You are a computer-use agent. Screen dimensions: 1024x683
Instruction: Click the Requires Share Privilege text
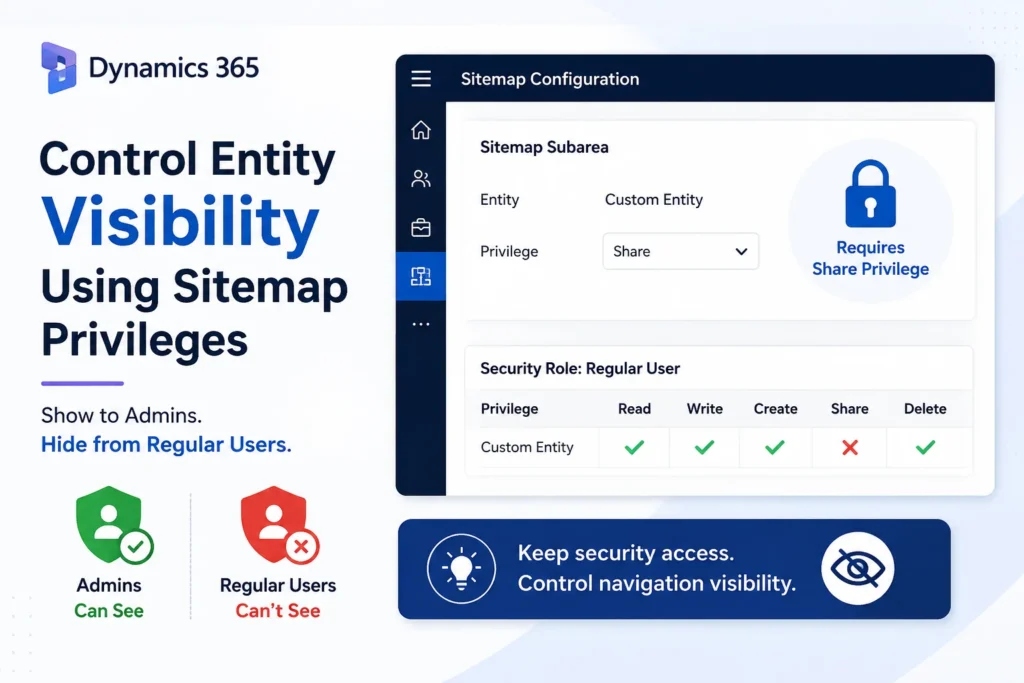(x=870, y=258)
